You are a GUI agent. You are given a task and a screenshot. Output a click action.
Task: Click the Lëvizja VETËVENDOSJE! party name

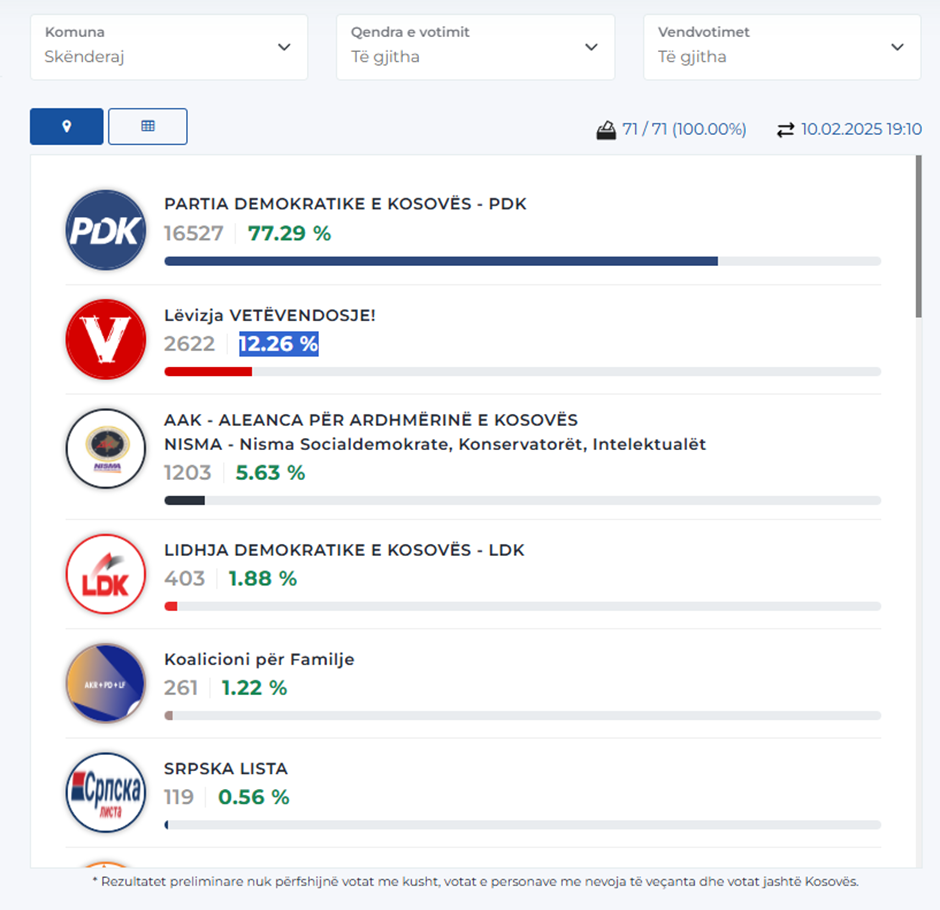coord(270,315)
